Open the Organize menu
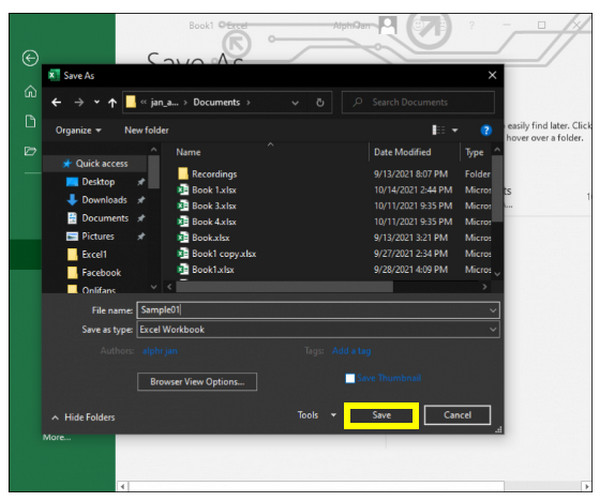The height and width of the screenshot is (502, 600). [78, 130]
